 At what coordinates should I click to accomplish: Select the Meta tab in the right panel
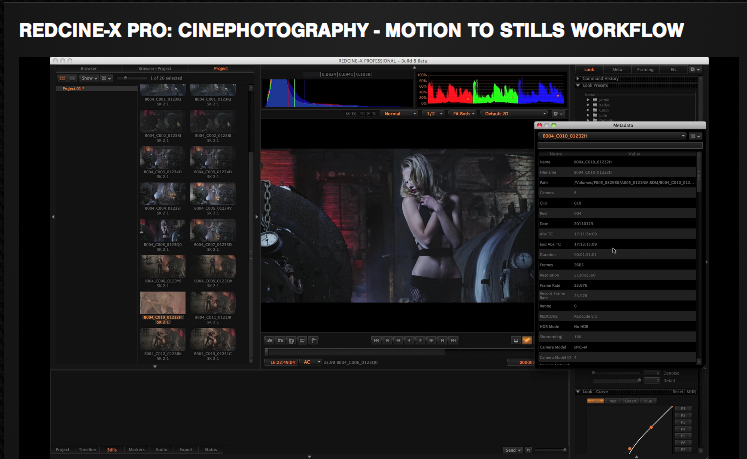tap(617, 70)
